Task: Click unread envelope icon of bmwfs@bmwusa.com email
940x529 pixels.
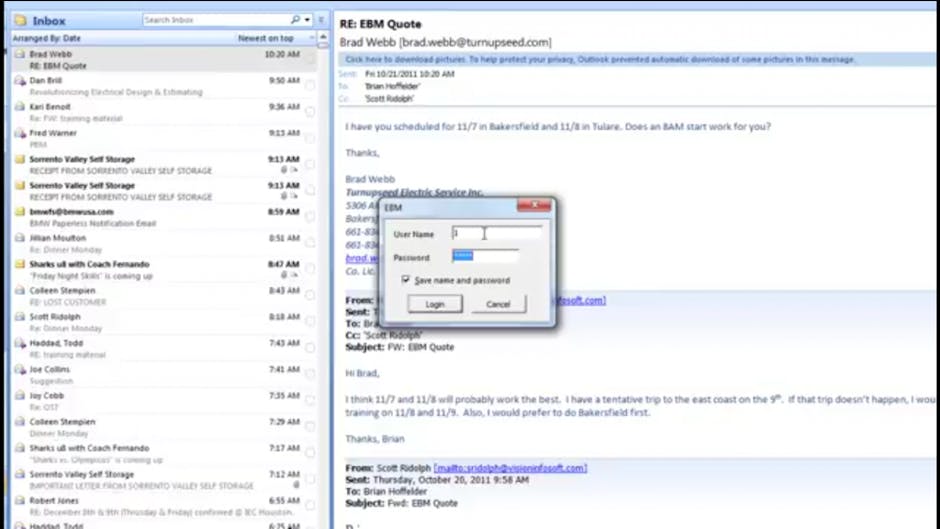Action: (20, 212)
